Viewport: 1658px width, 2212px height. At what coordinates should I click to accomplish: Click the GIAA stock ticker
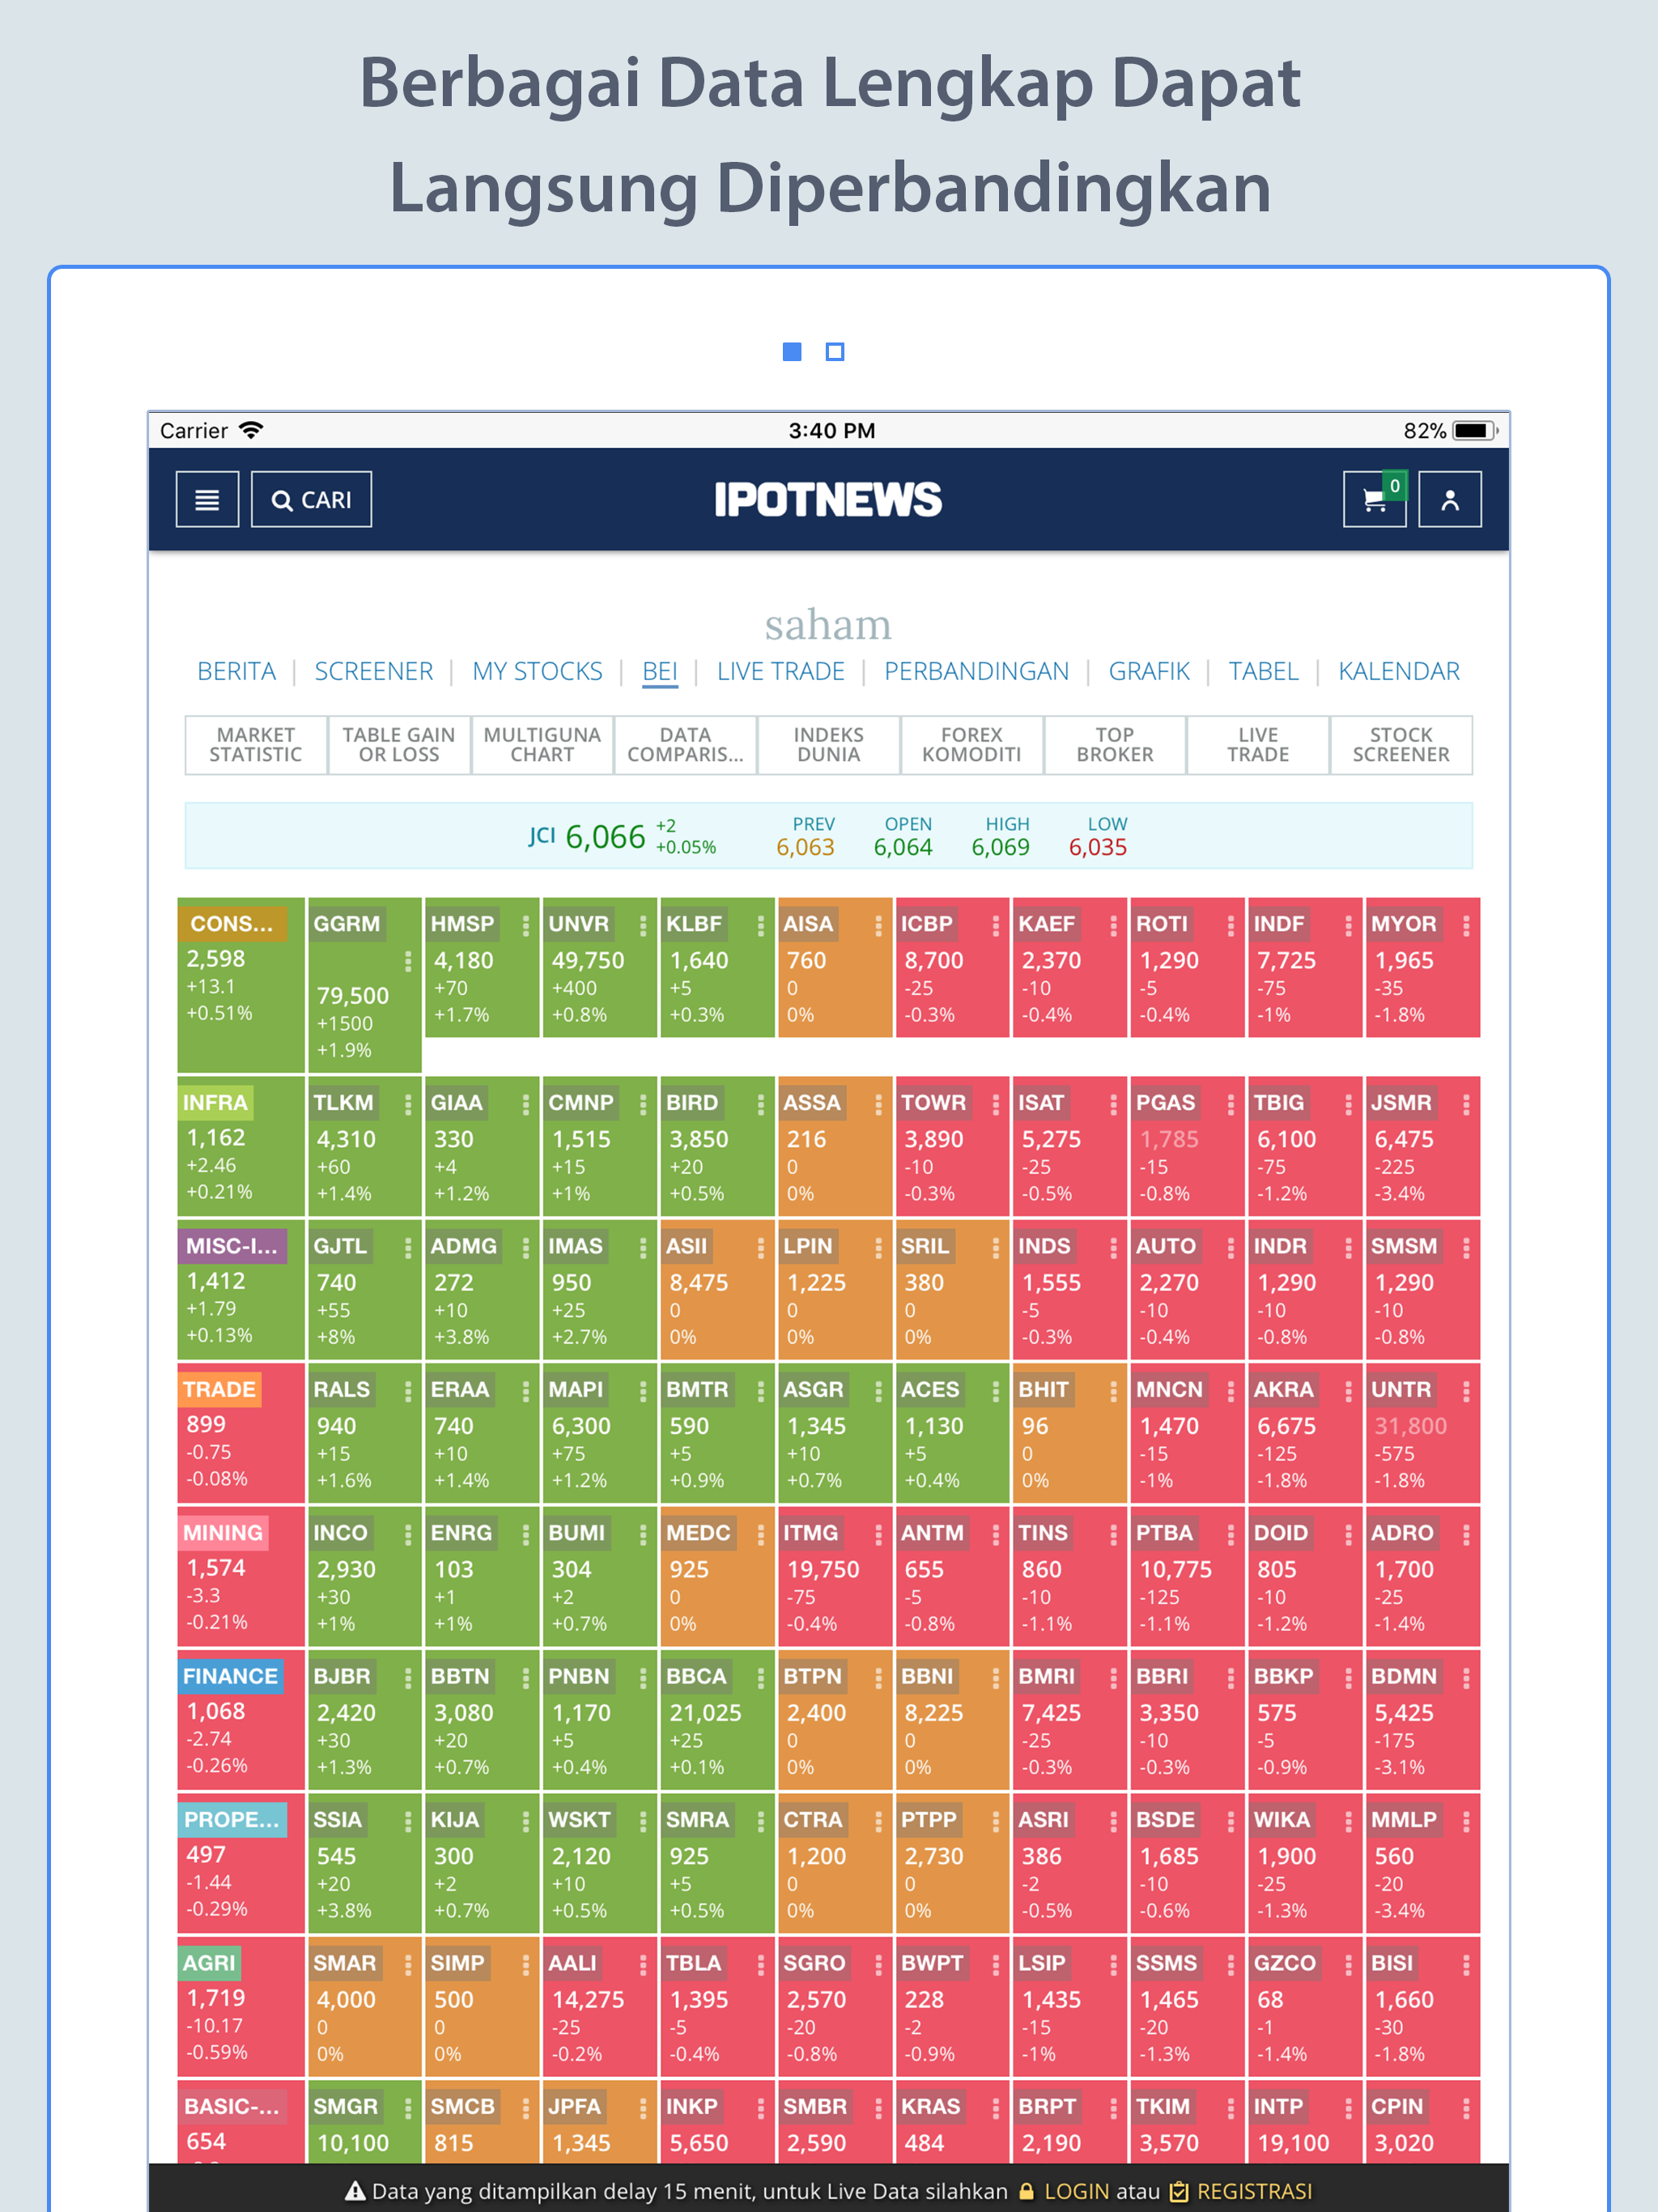pos(457,1102)
